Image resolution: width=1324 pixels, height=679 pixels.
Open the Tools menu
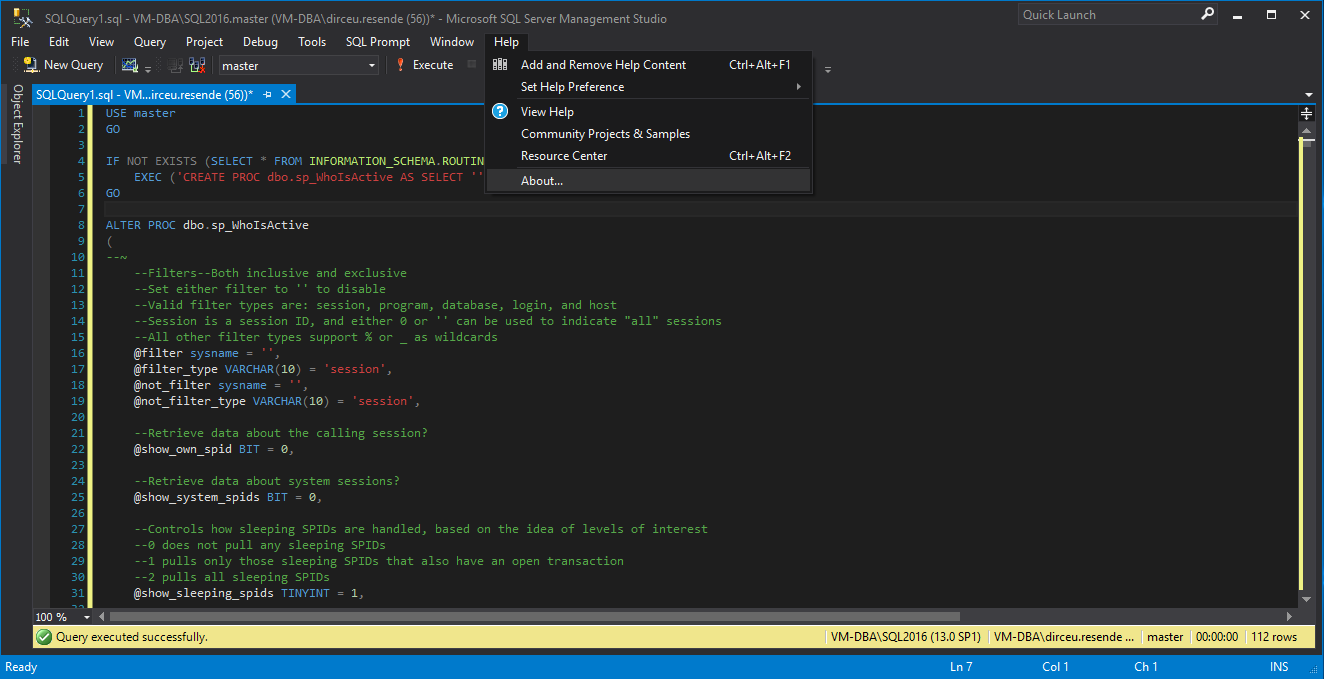coord(312,42)
